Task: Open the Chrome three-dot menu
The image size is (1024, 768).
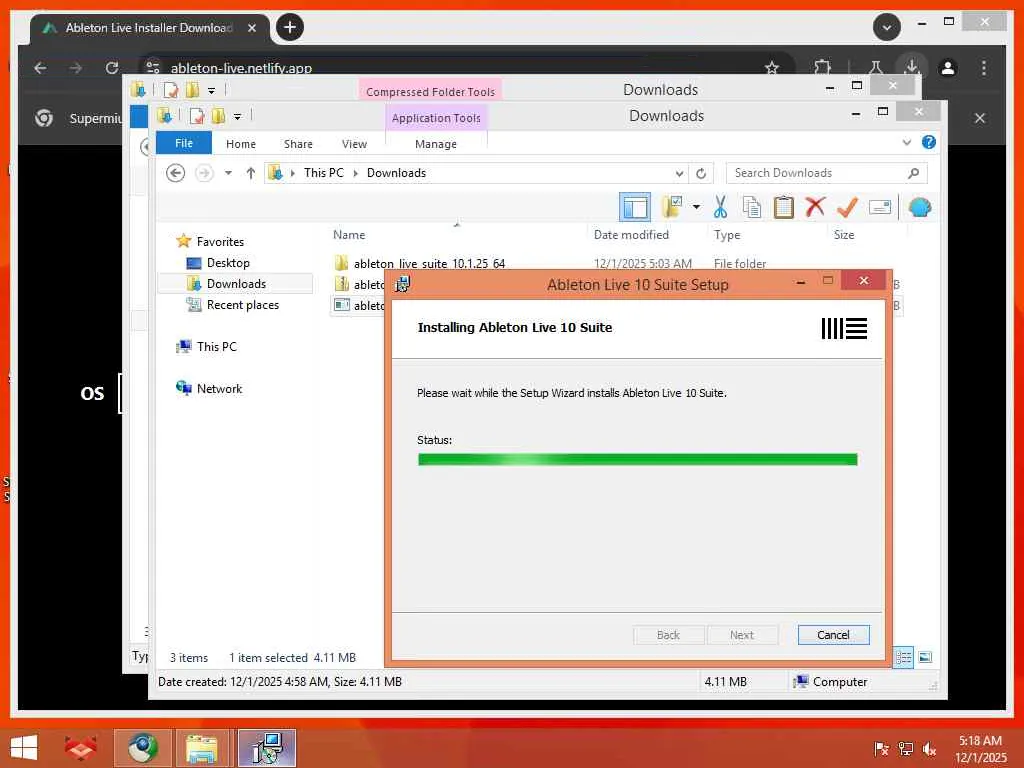Action: click(984, 68)
